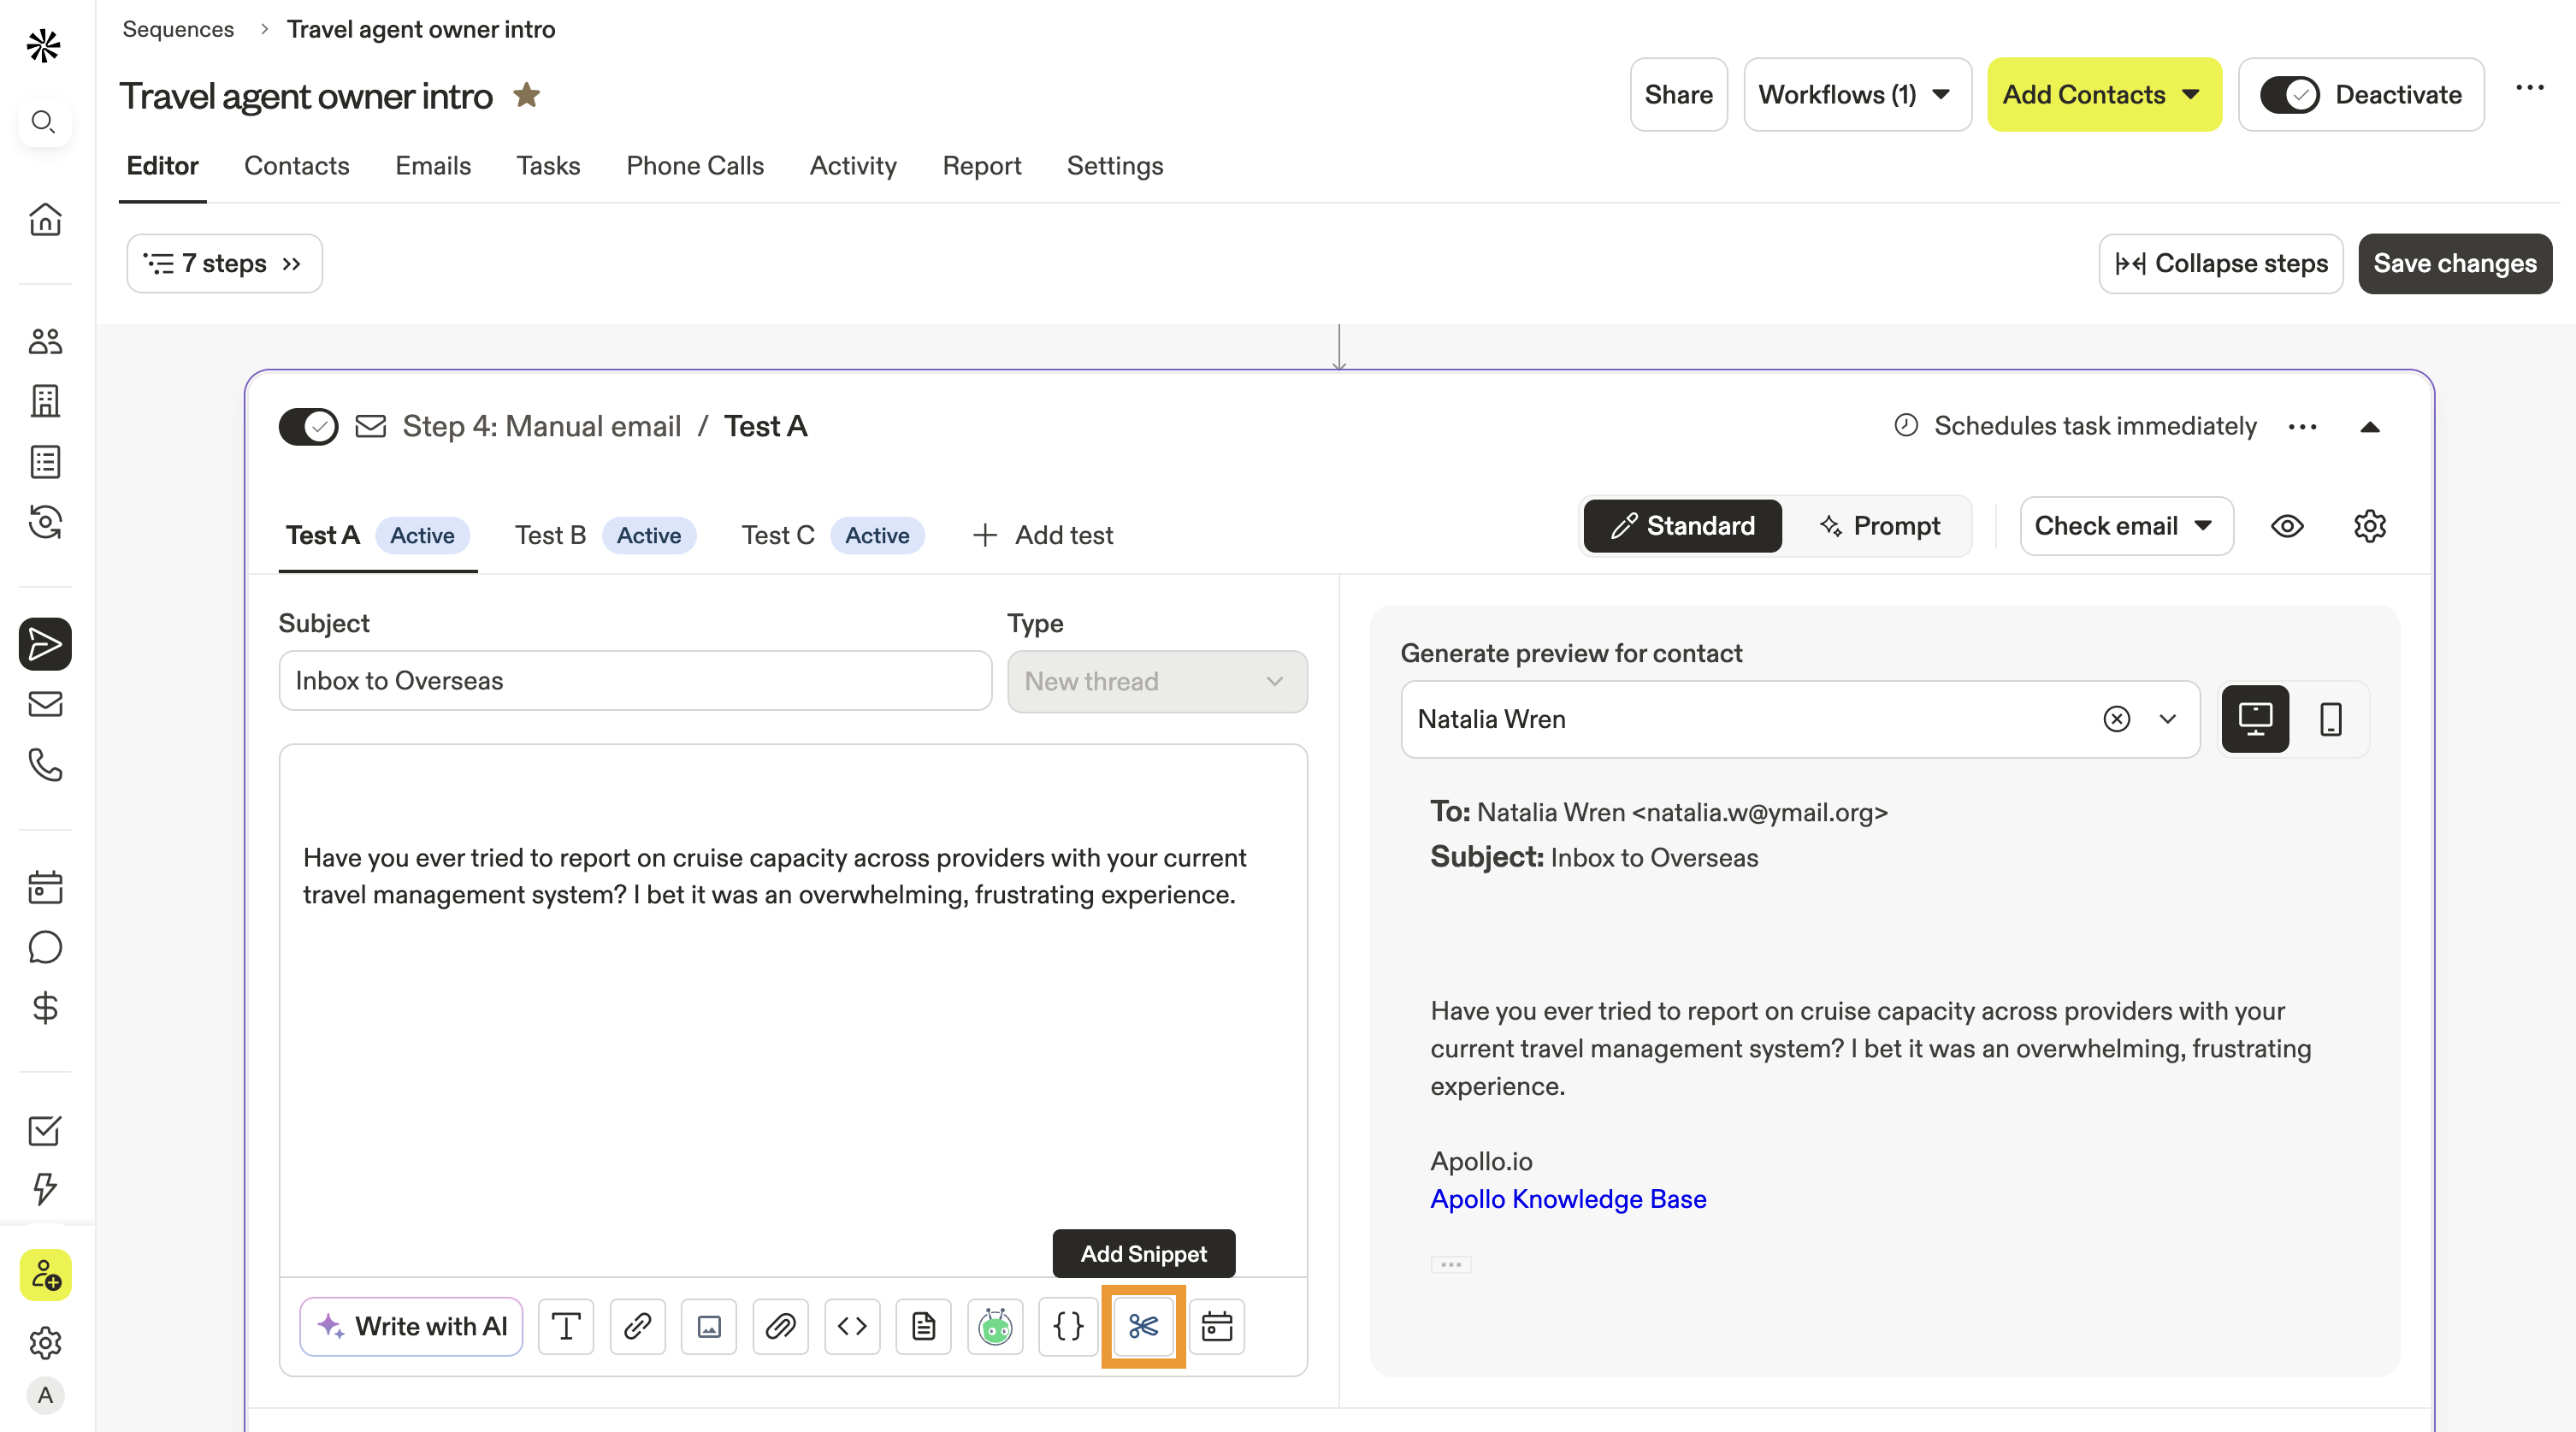
Task: Open the Check email dropdown
Action: (x=2125, y=526)
